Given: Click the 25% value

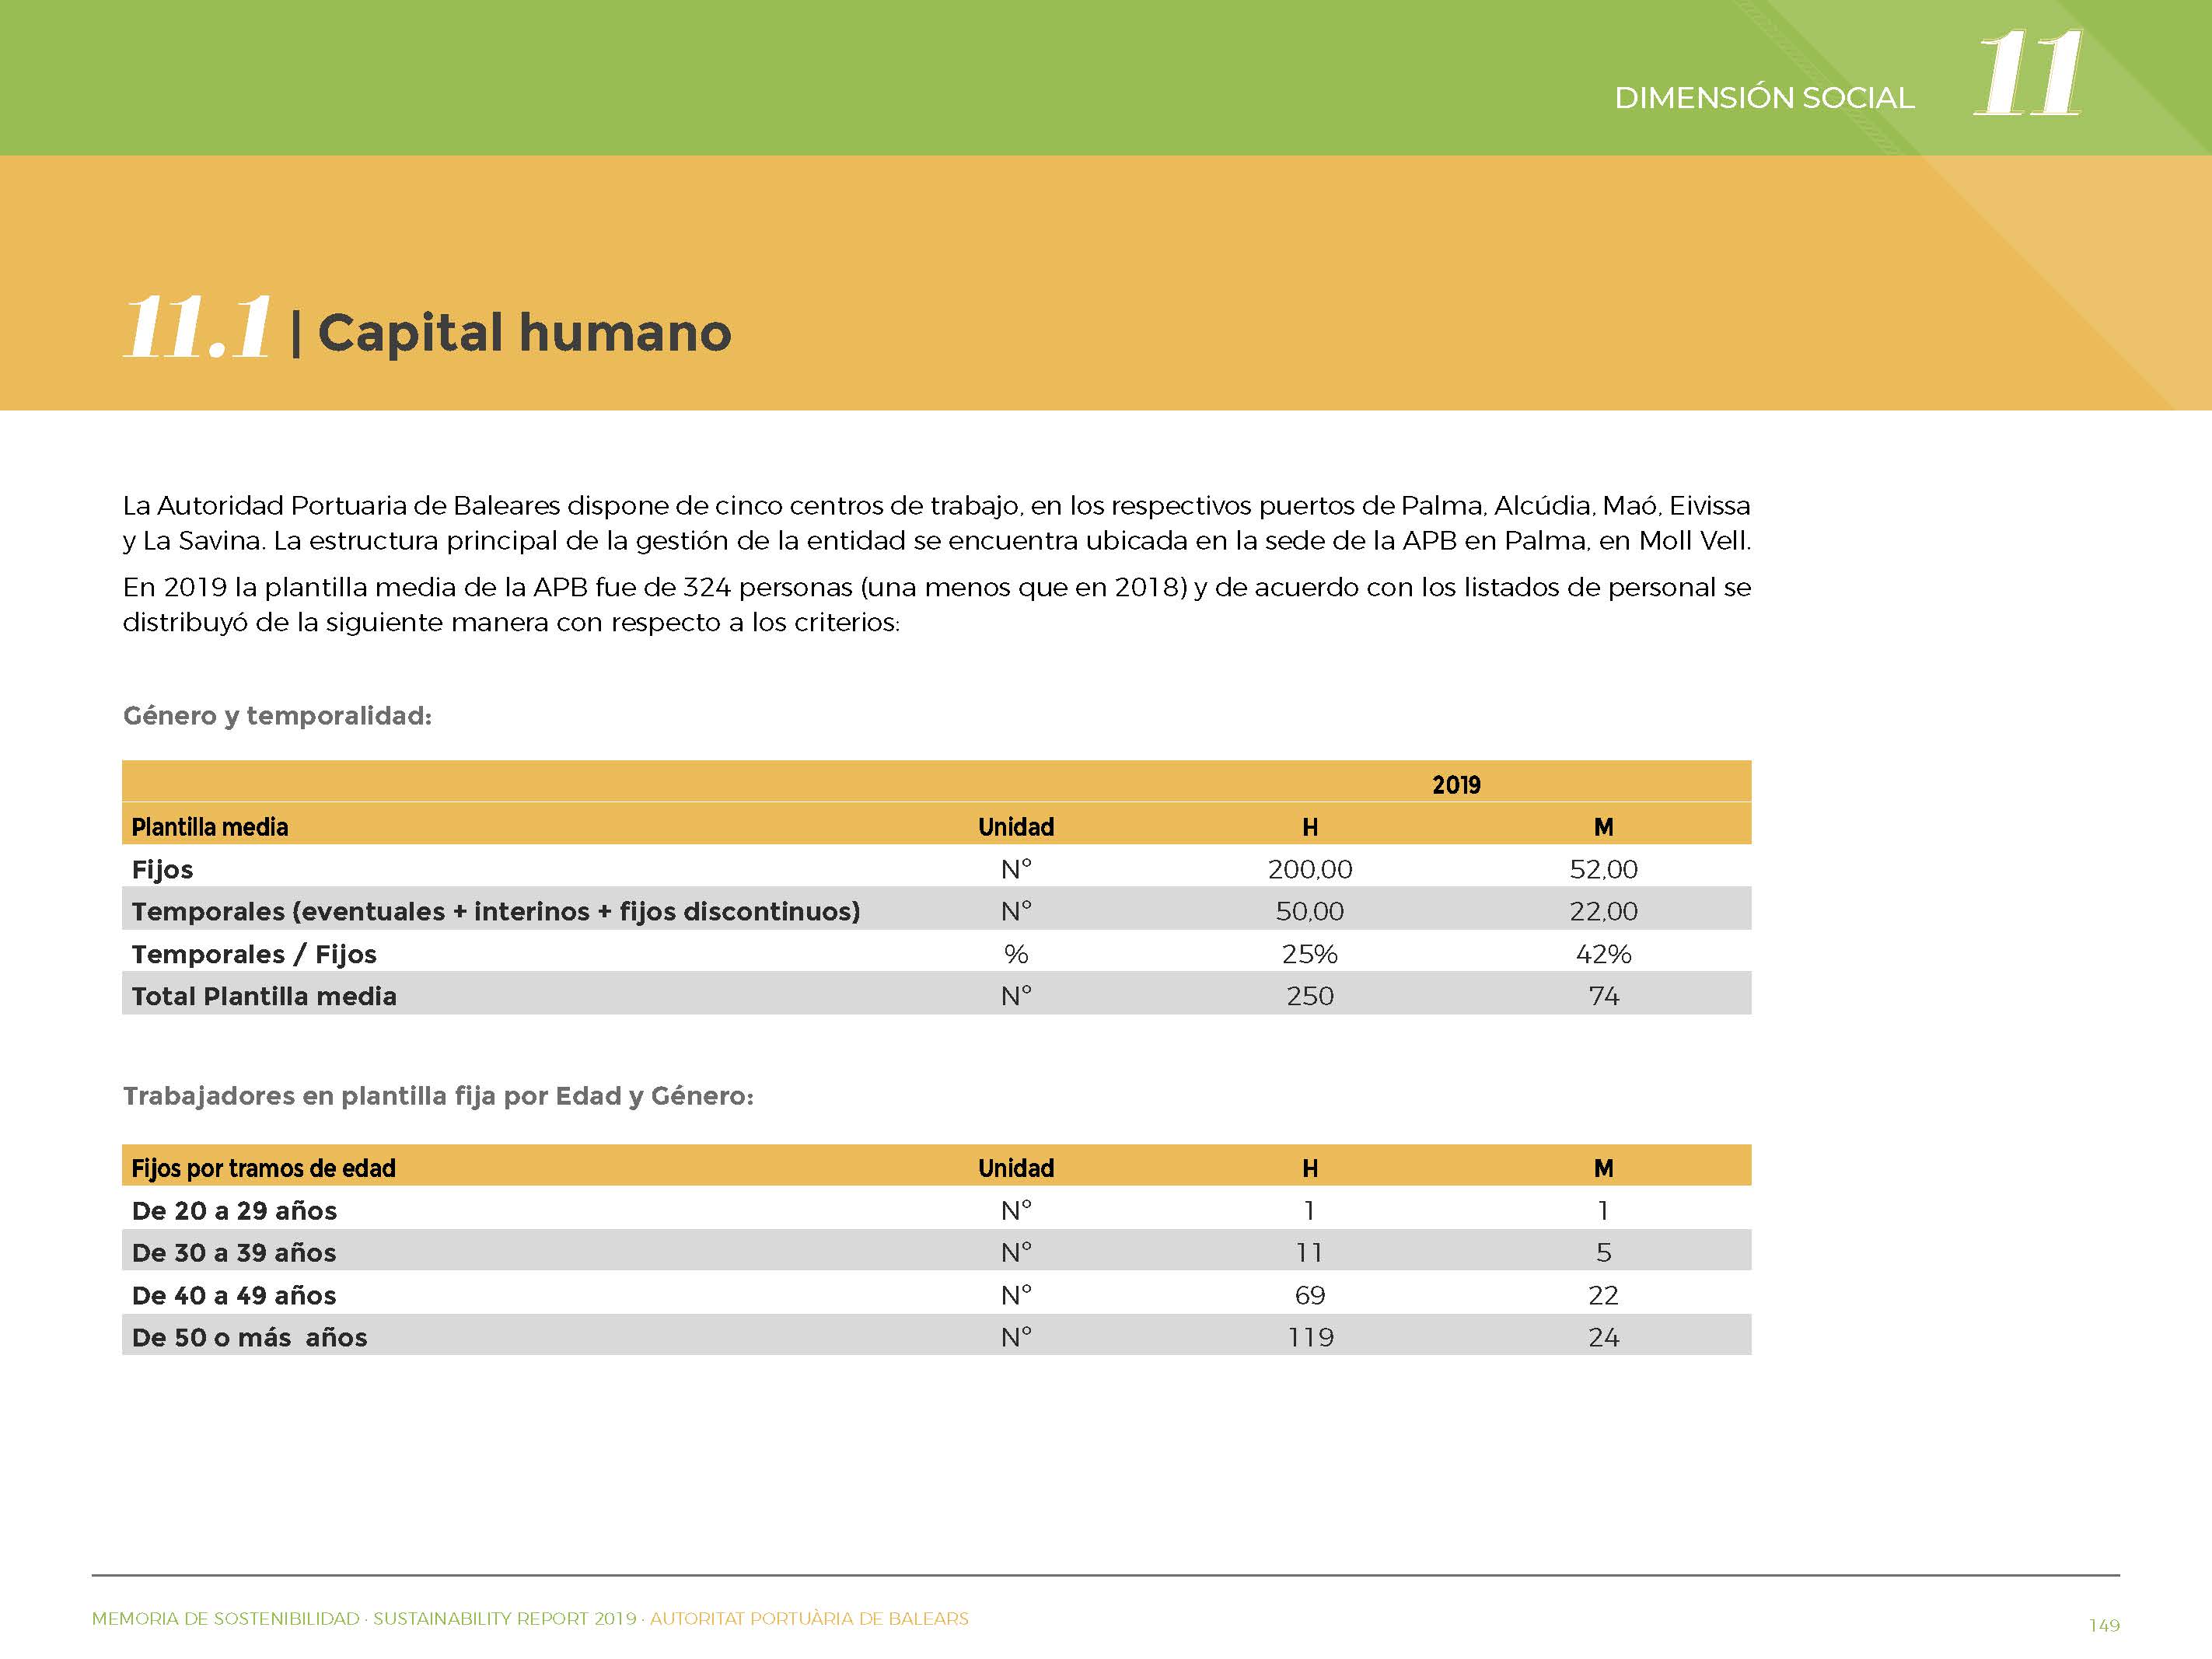Looking at the screenshot, I should click(x=1310, y=954).
